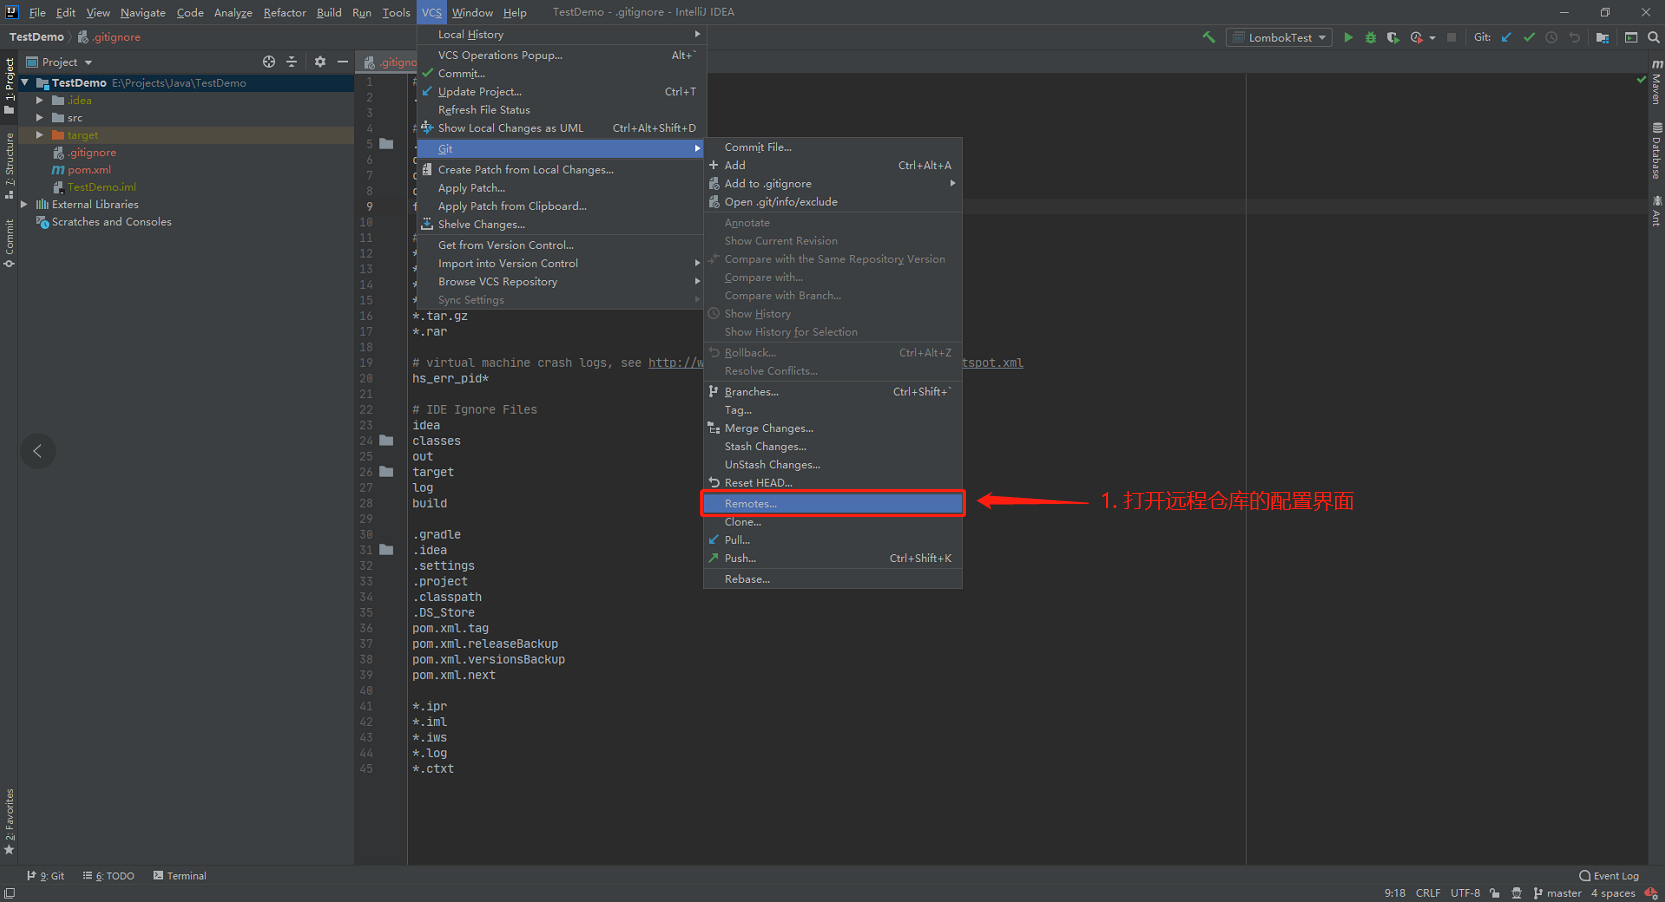Click the blue Git update project arrow

click(x=1507, y=37)
